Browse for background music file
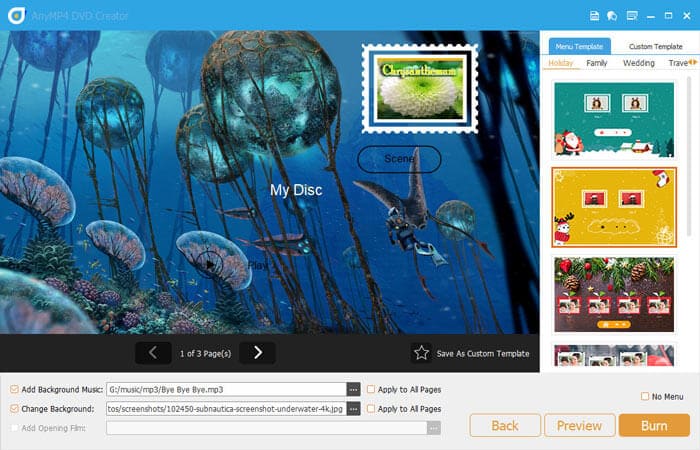The image size is (700, 450). click(353, 389)
